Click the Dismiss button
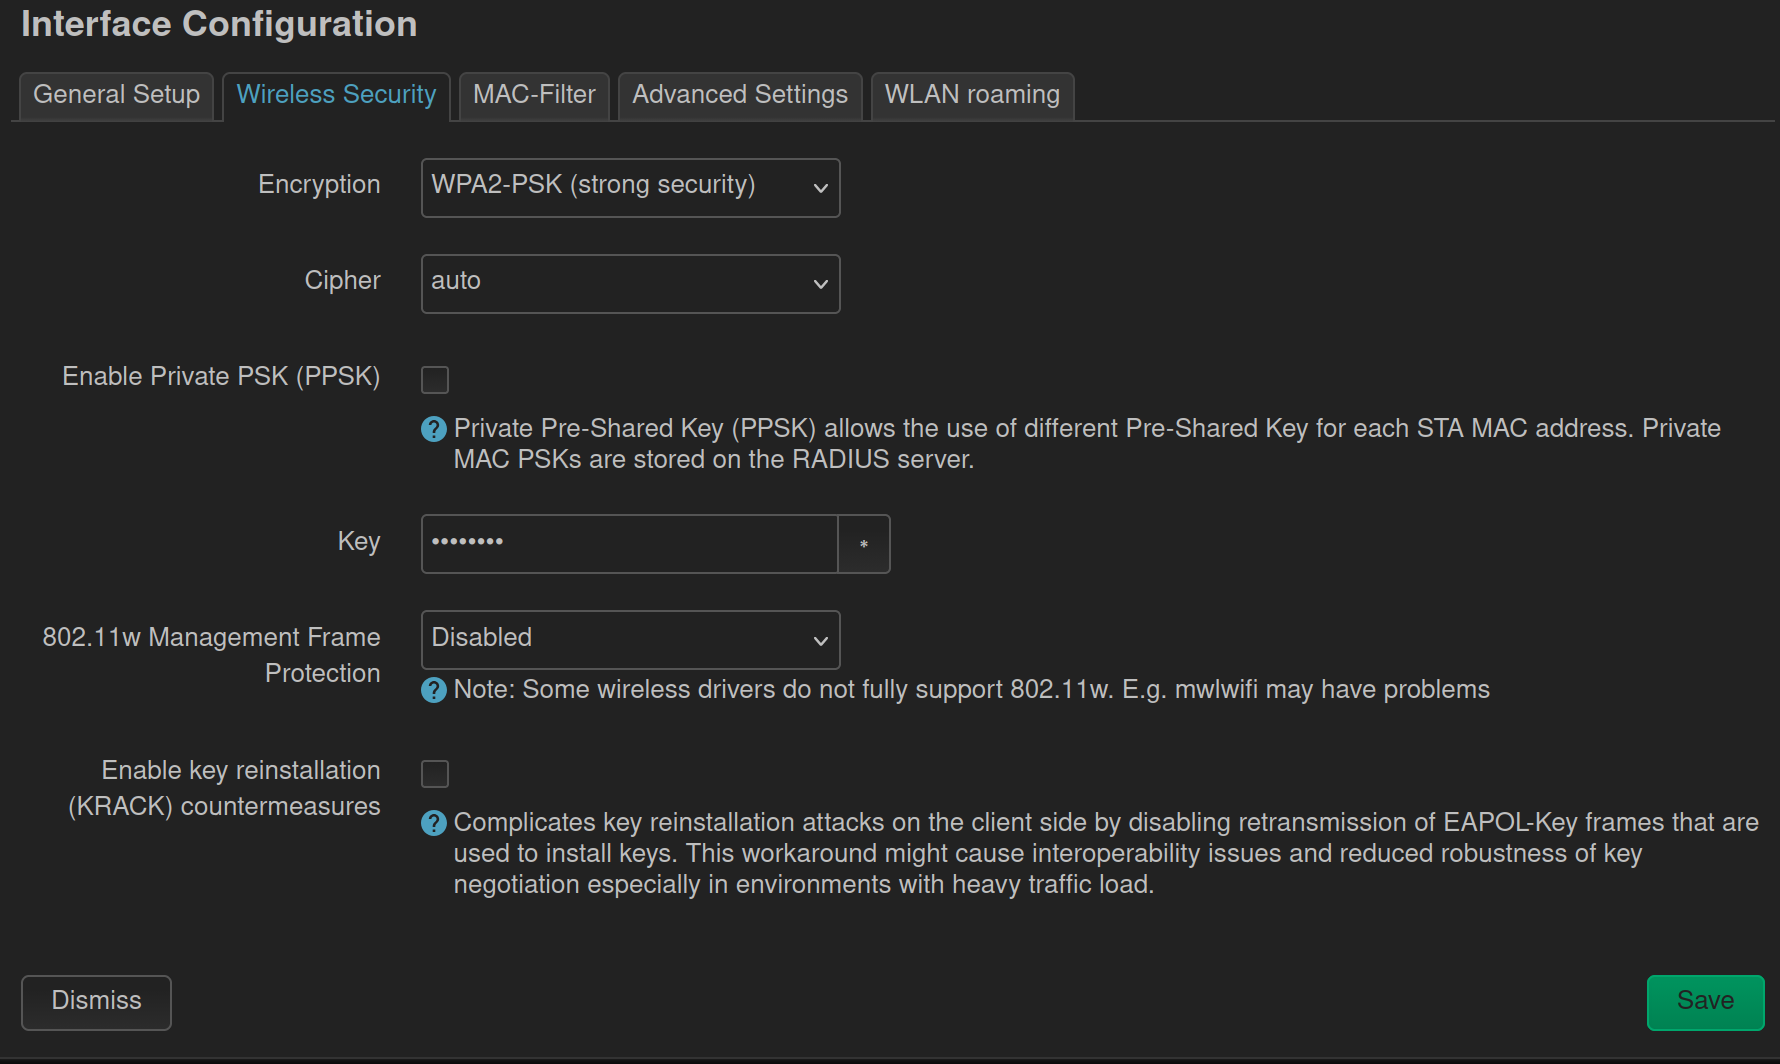This screenshot has height=1064, width=1780. point(96,1002)
